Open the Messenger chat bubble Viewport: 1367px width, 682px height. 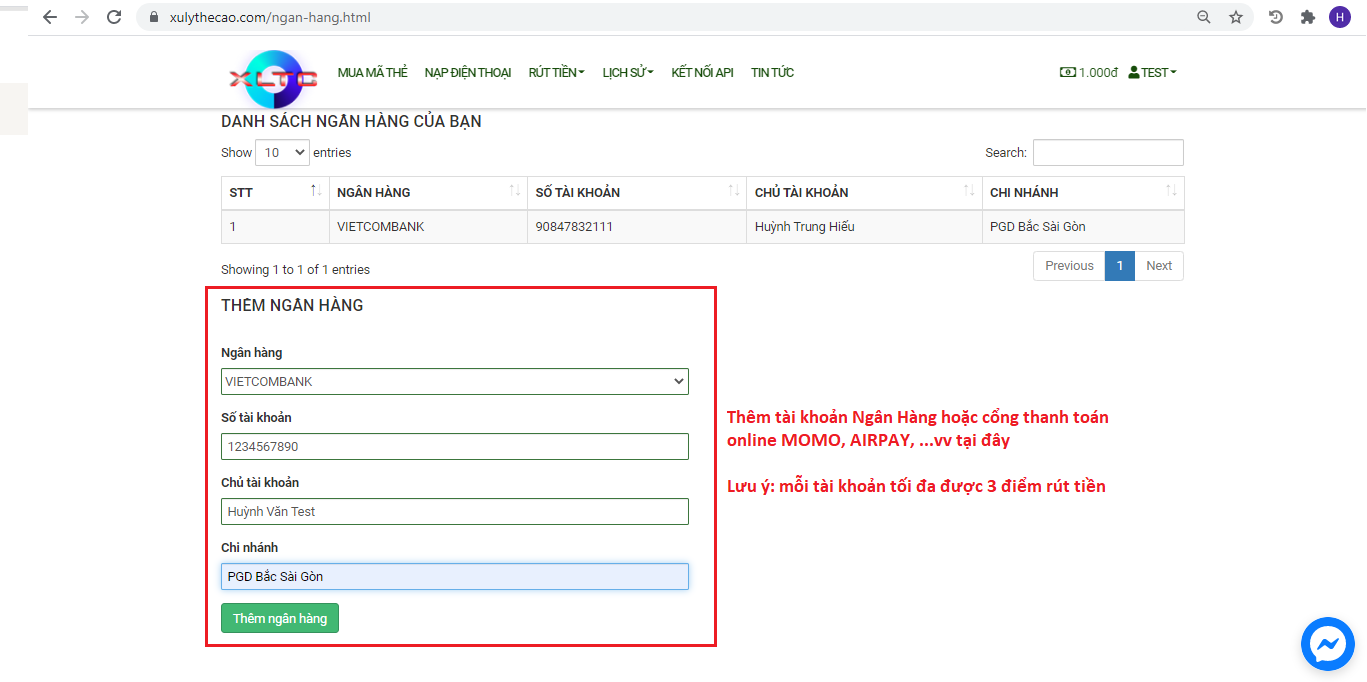[x=1328, y=644]
